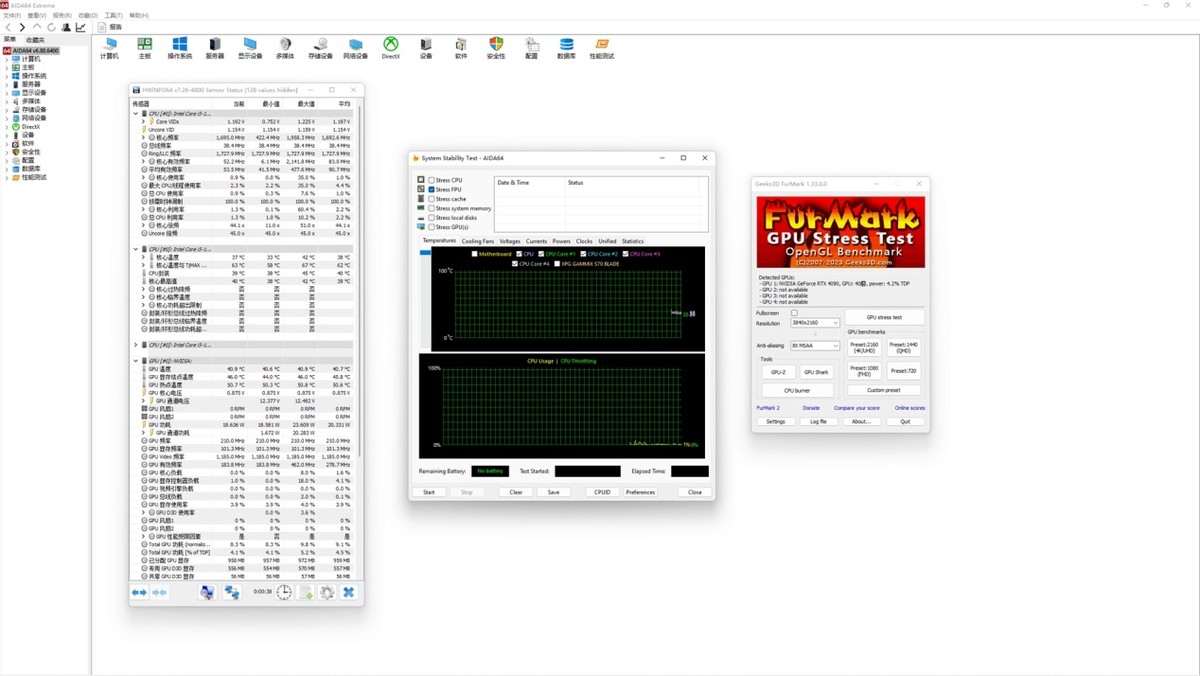Viewport: 1200px width, 676px height.
Task: Open the 工具(T) menu
Action: tap(113, 16)
